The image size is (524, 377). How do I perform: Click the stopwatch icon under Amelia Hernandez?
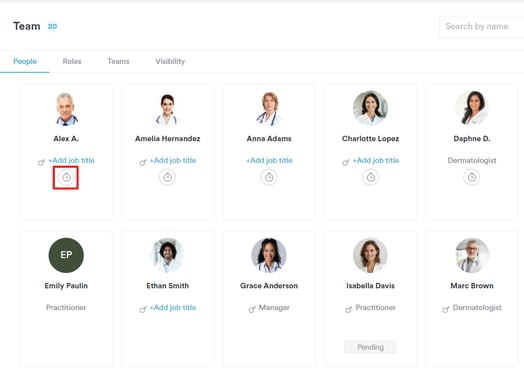point(167,177)
